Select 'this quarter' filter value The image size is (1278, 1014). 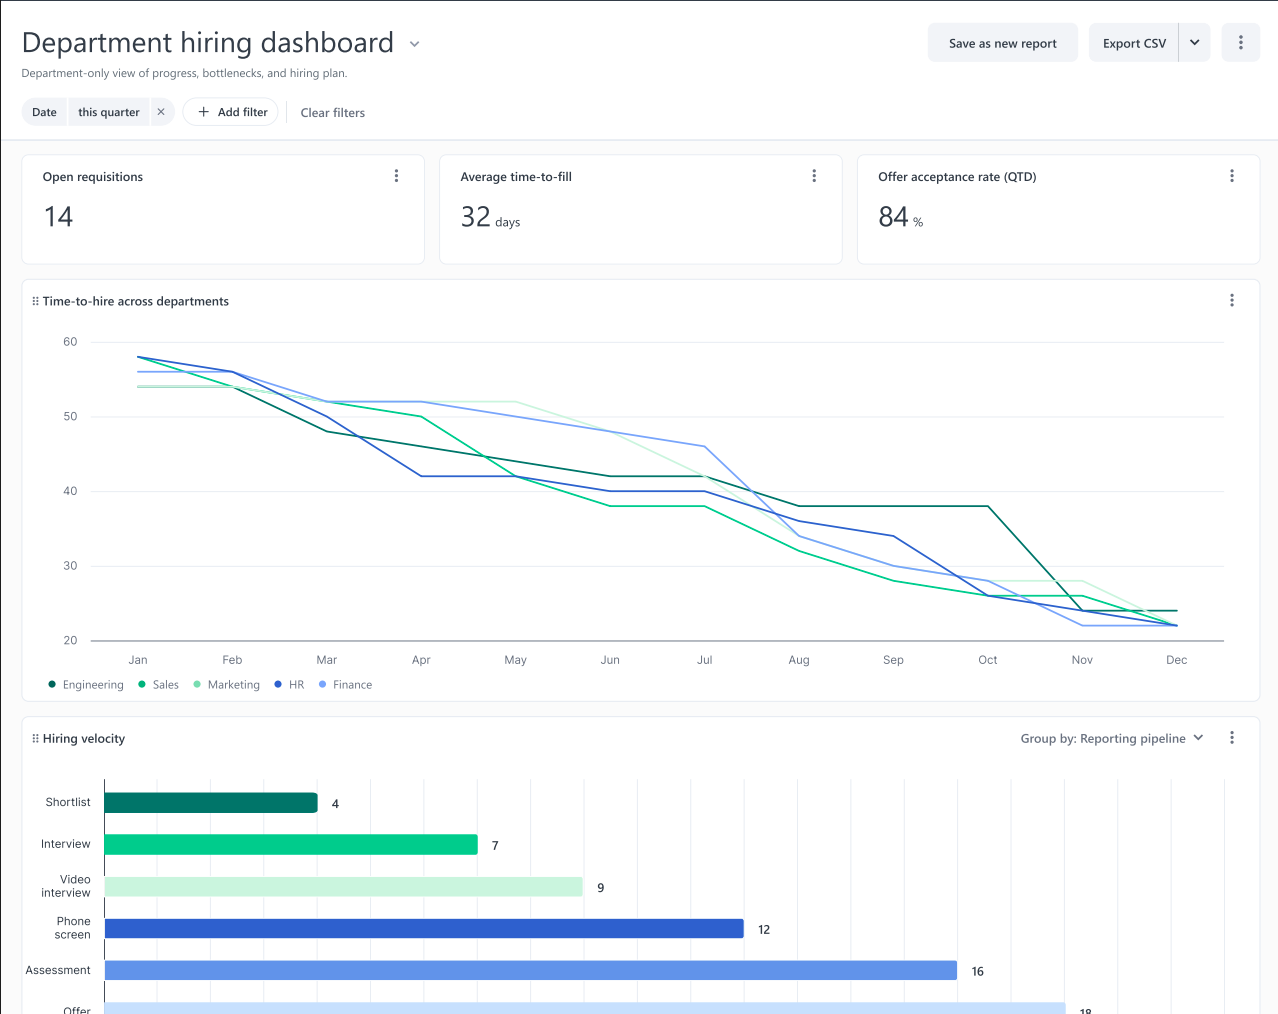pyautogui.click(x=109, y=112)
